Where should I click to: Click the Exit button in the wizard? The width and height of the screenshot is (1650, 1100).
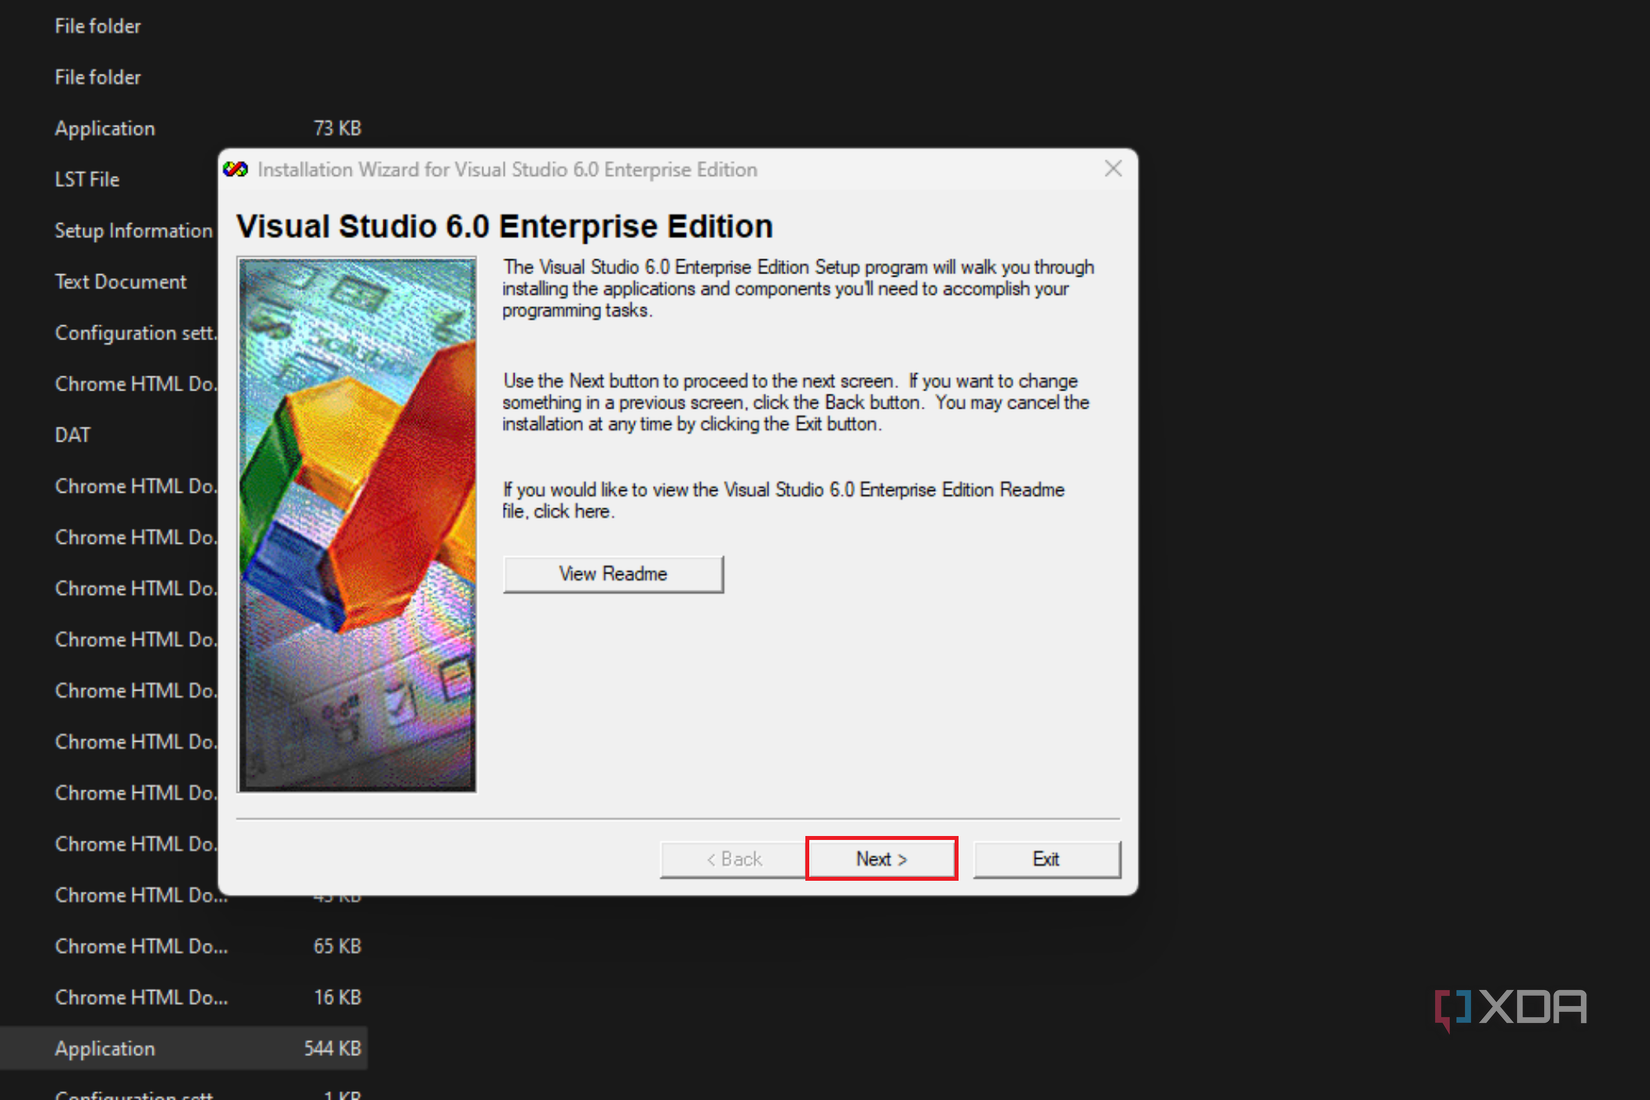1046,859
